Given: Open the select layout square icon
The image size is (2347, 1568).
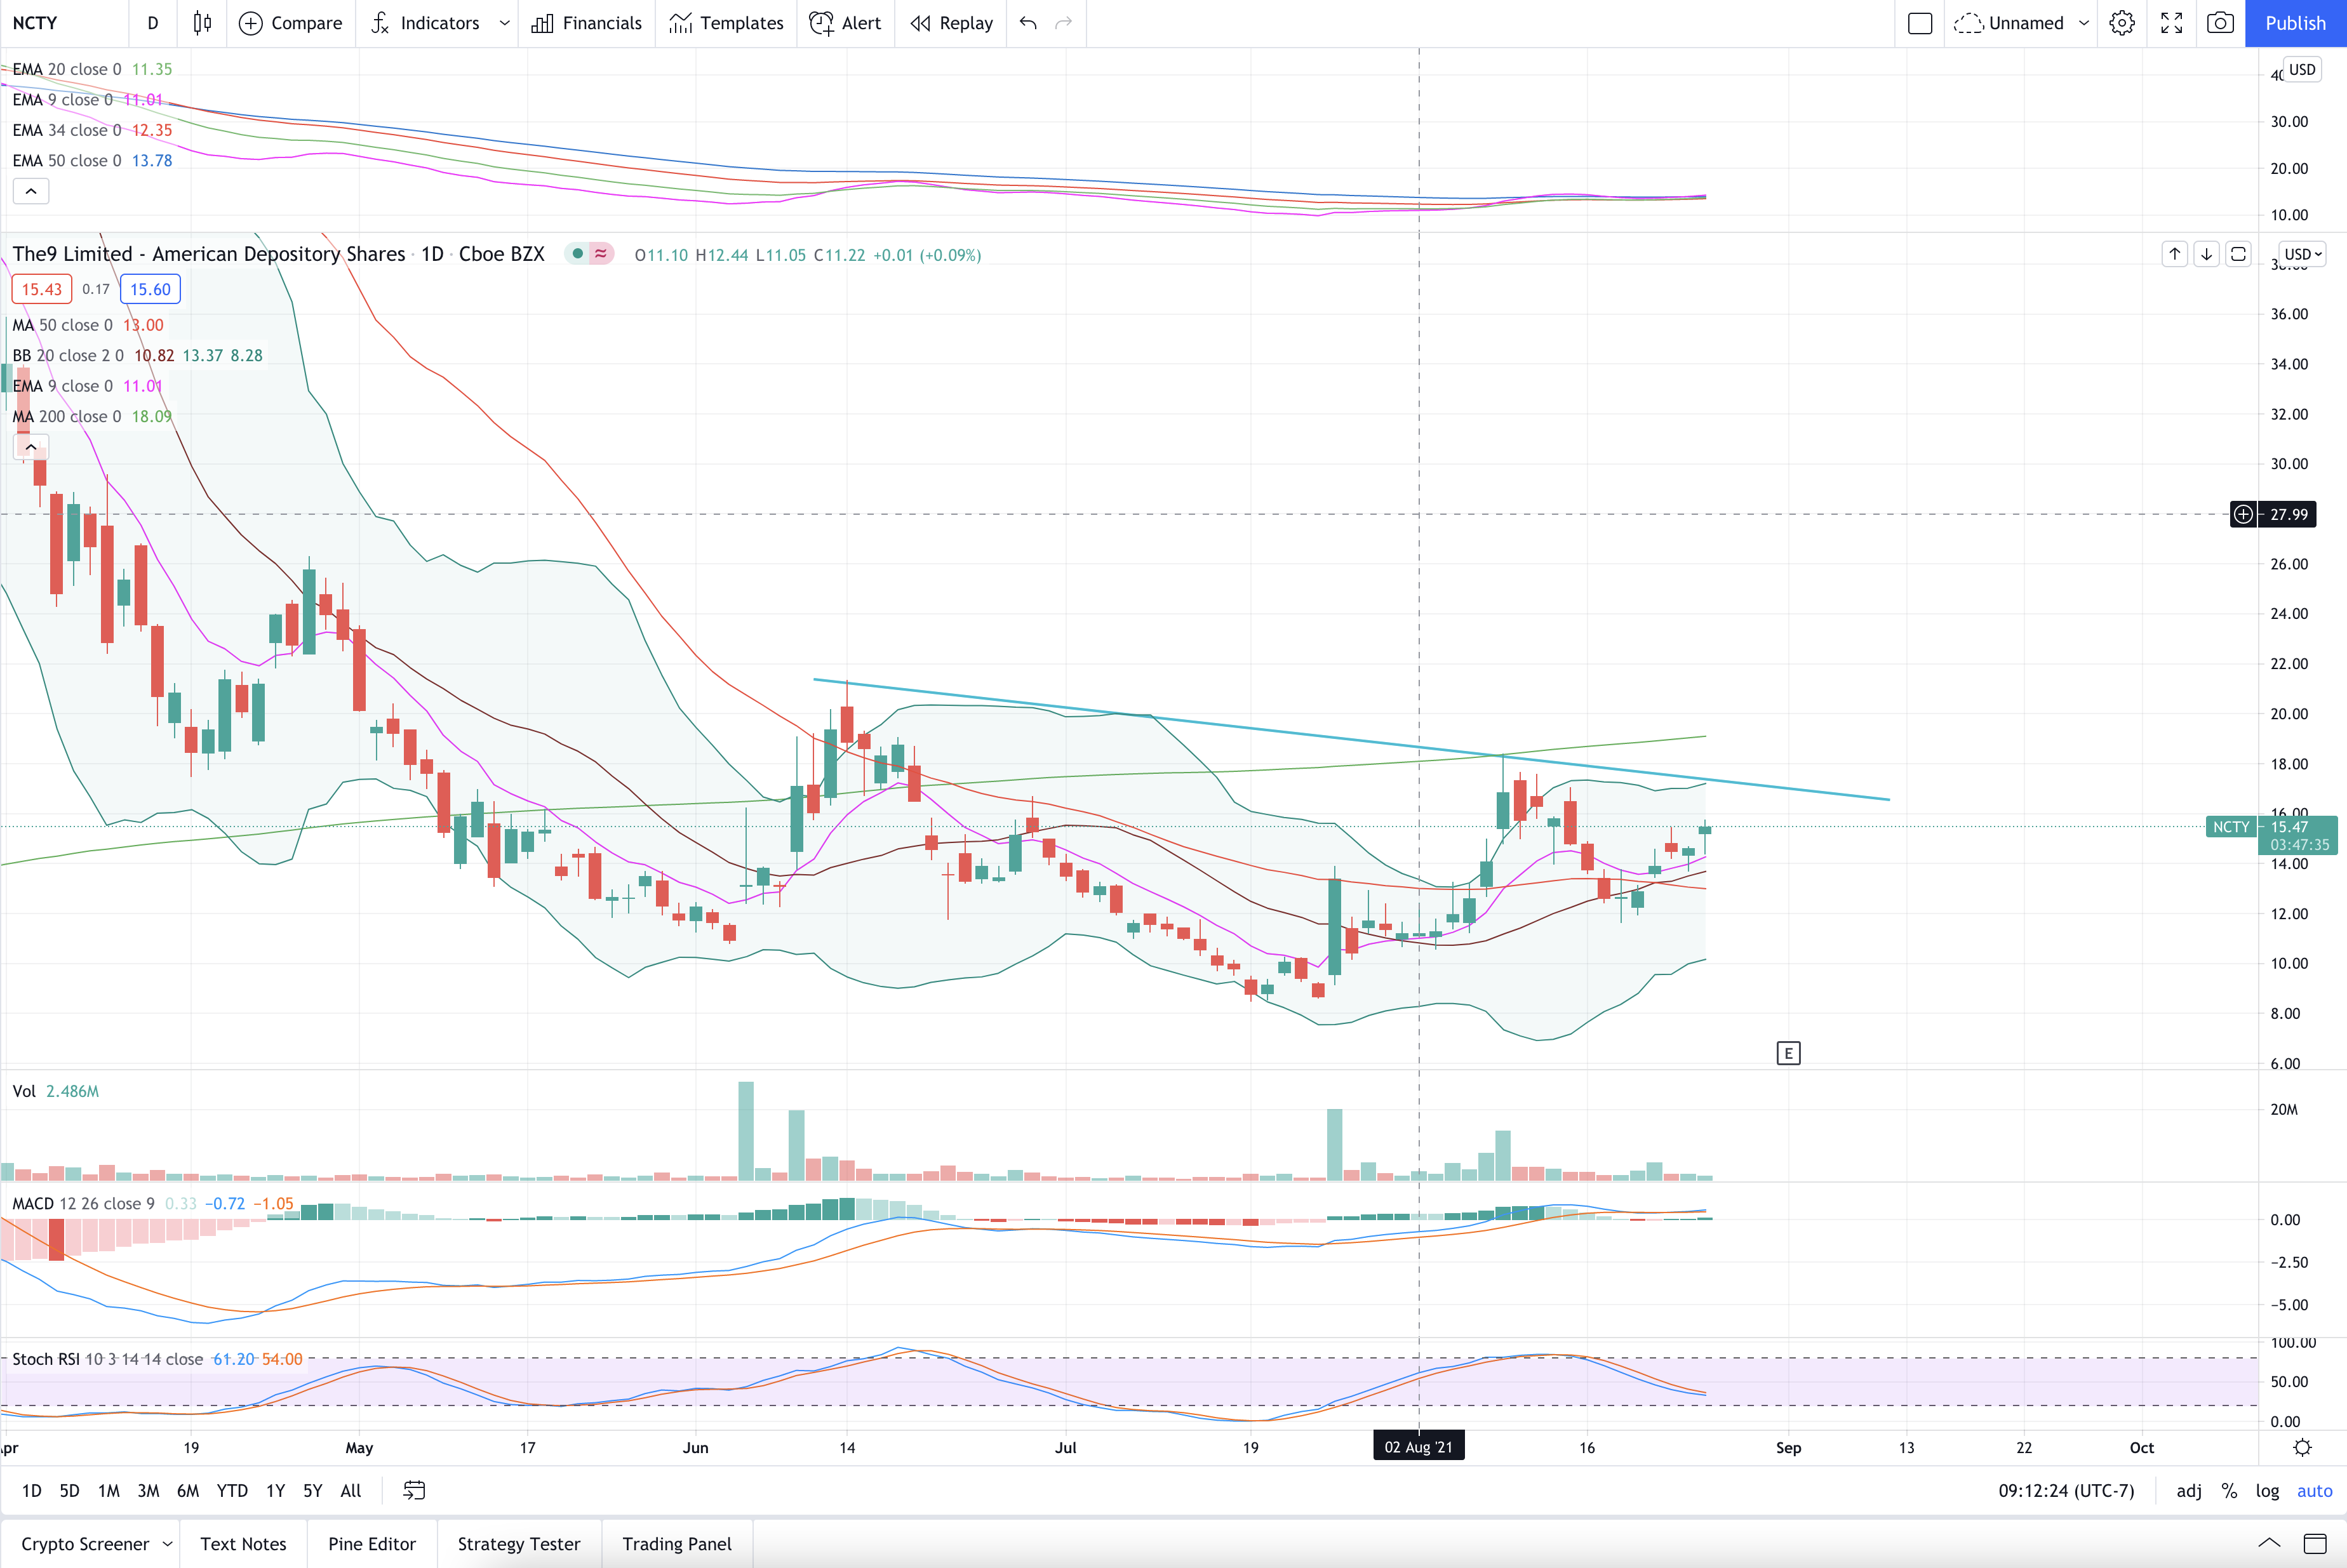Looking at the screenshot, I should pos(1919,23).
